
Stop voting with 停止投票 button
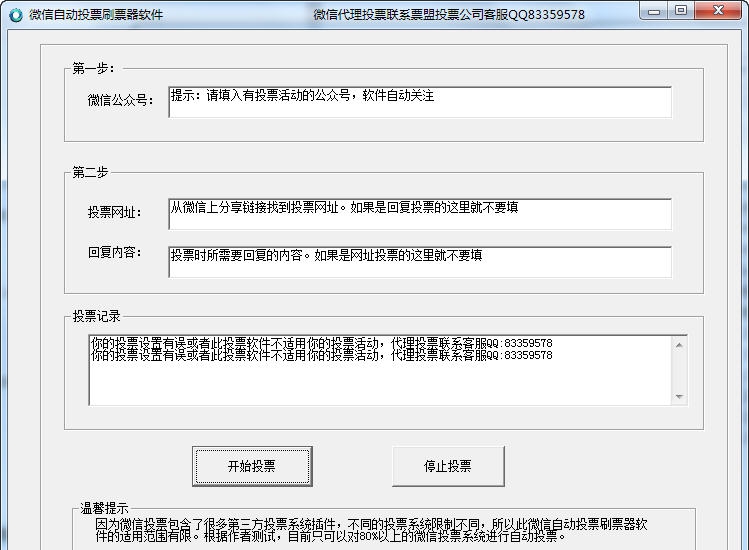pyautogui.click(x=448, y=466)
